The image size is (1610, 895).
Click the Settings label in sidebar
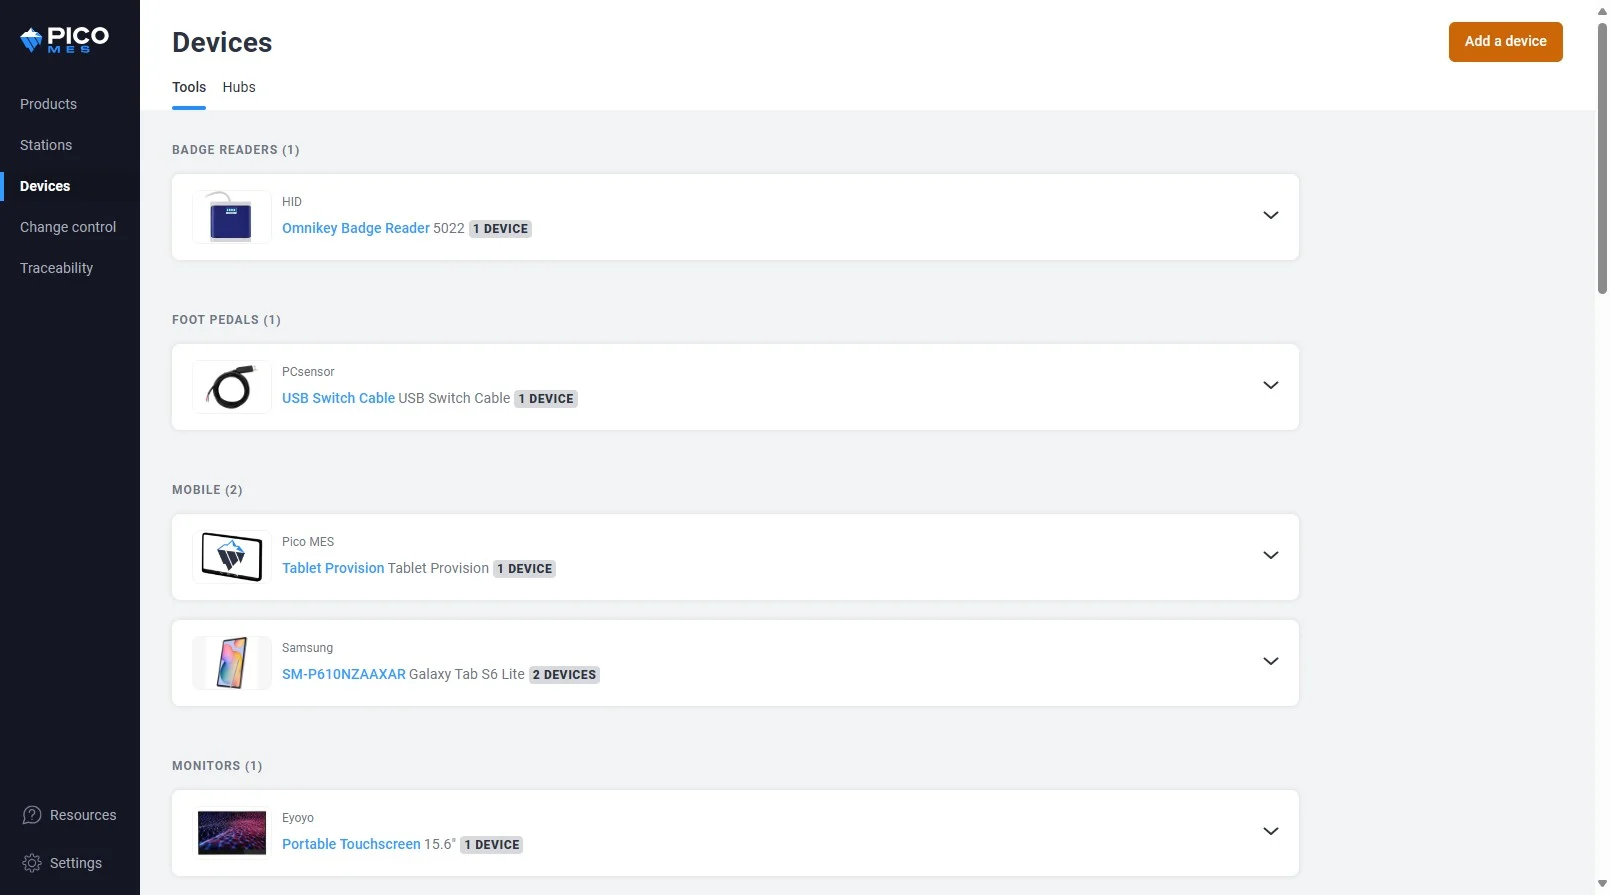[x=76, y=863]
